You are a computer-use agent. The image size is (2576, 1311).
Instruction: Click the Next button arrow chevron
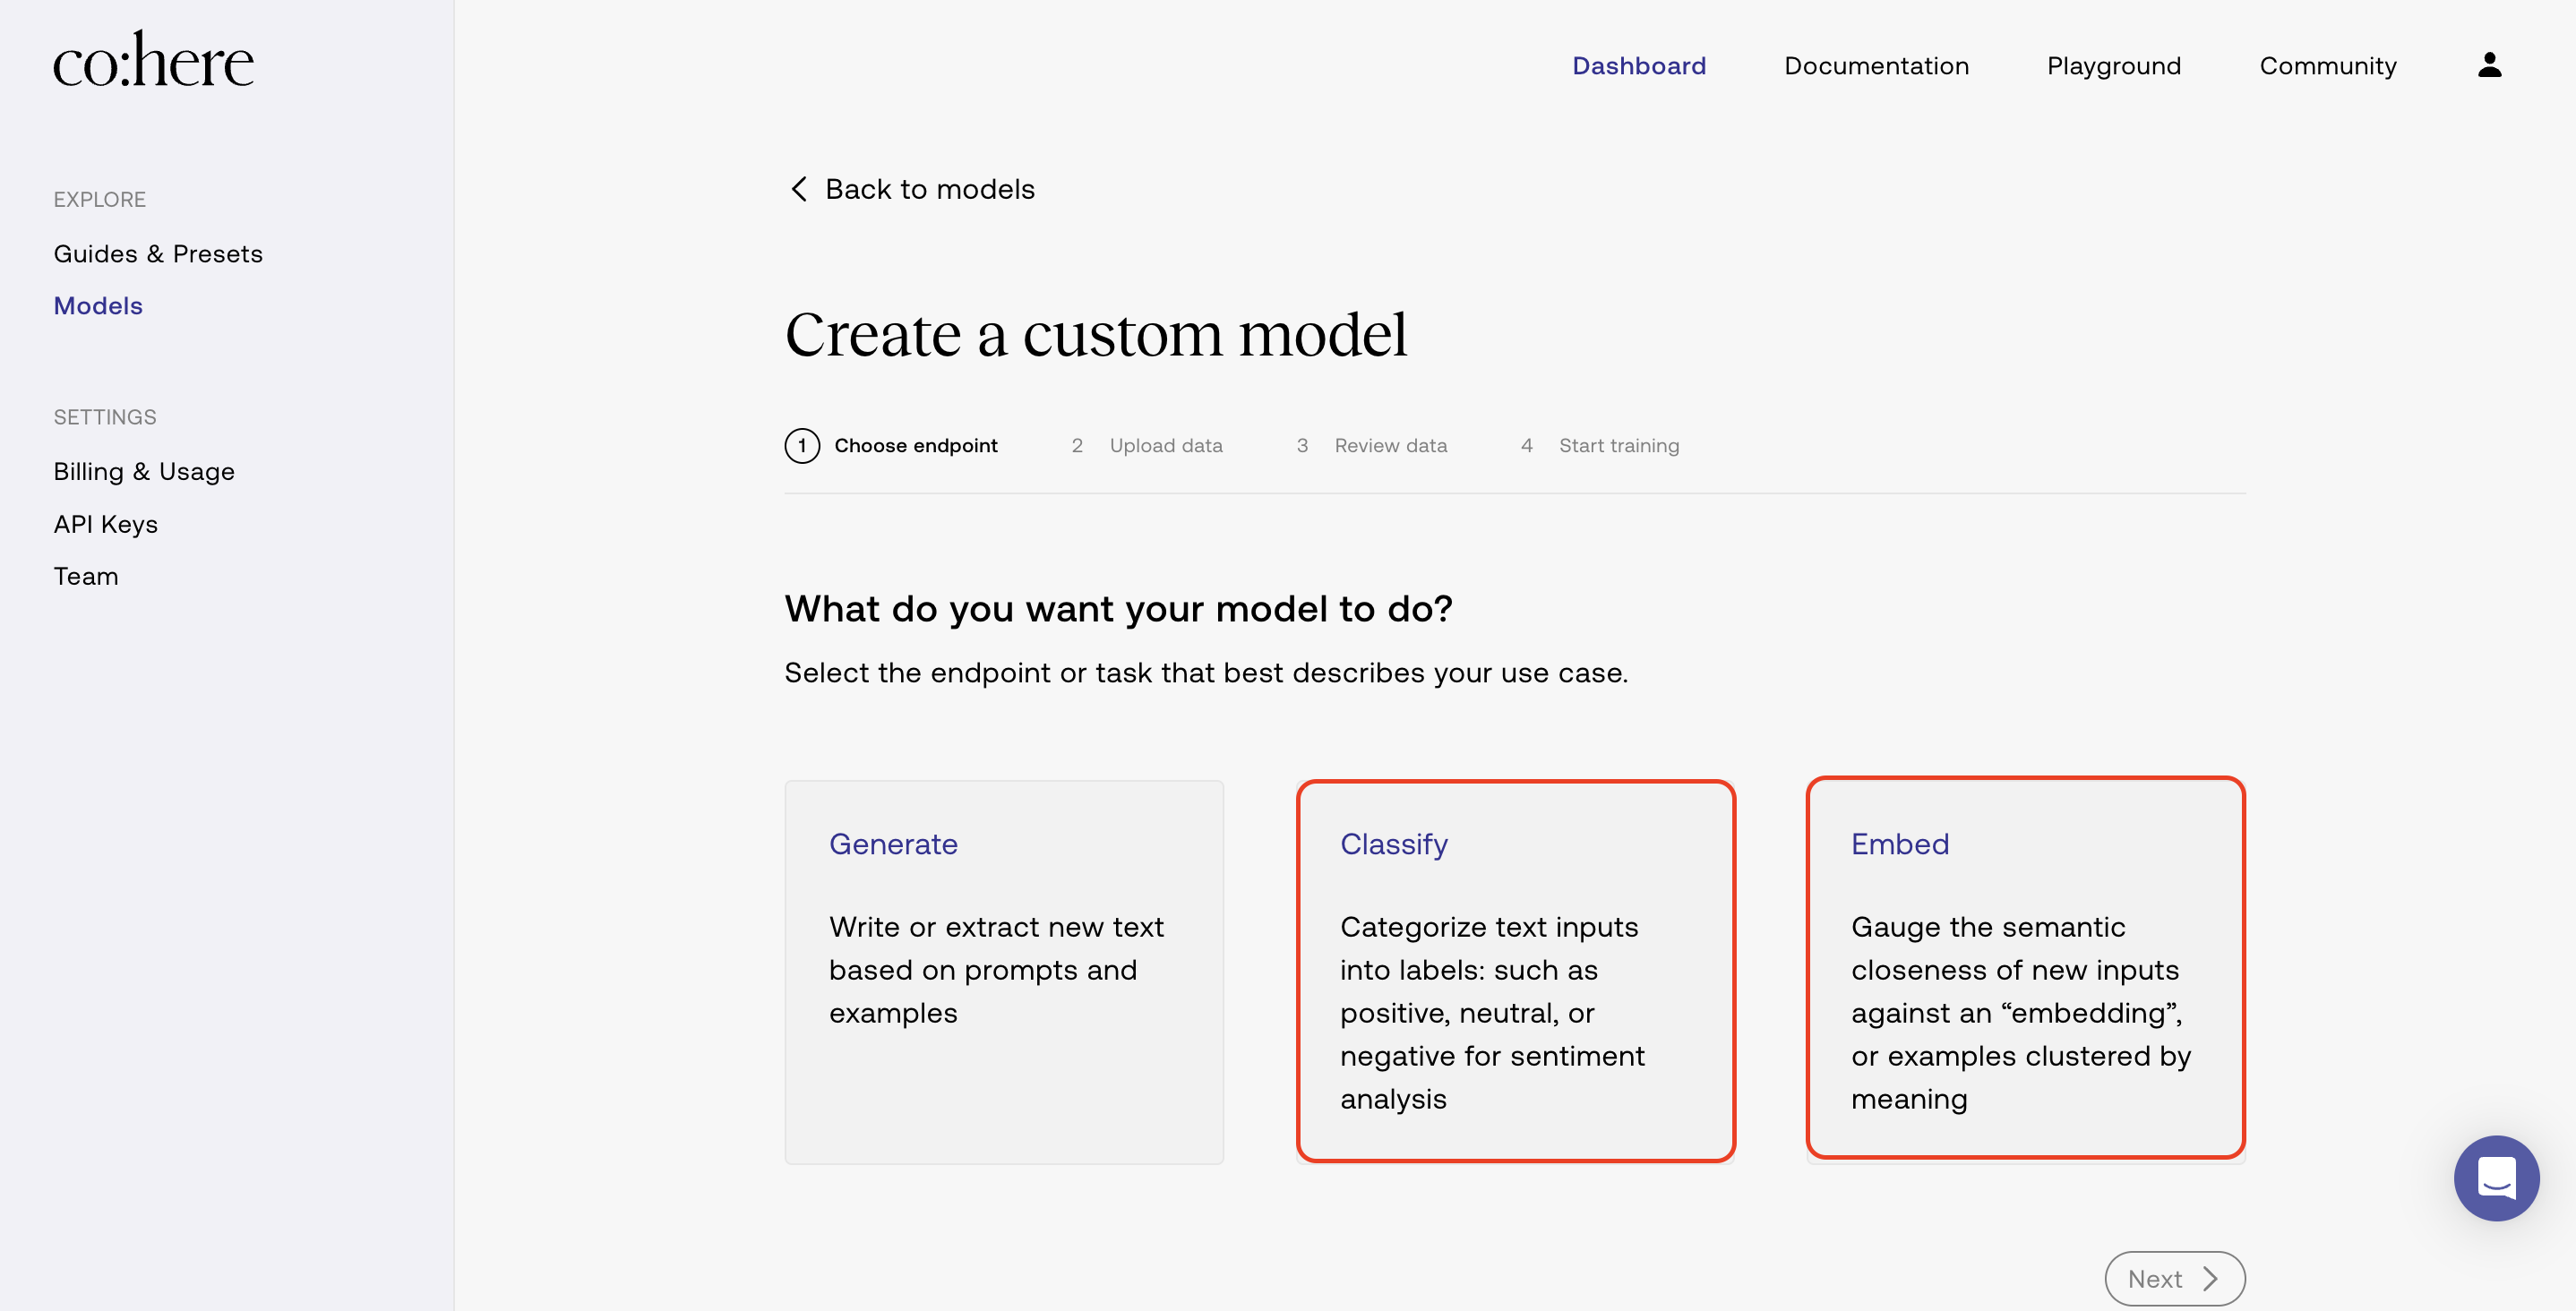coord(2211,1278)
